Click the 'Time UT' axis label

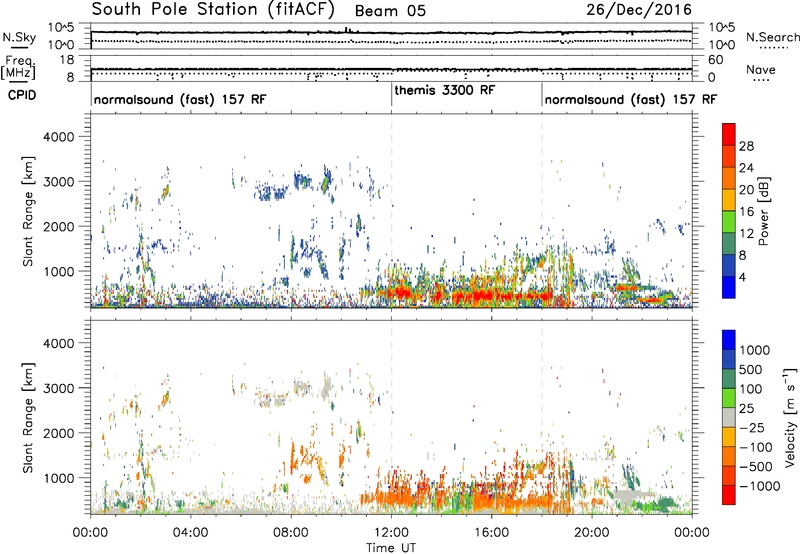click(x=391, y=548)
